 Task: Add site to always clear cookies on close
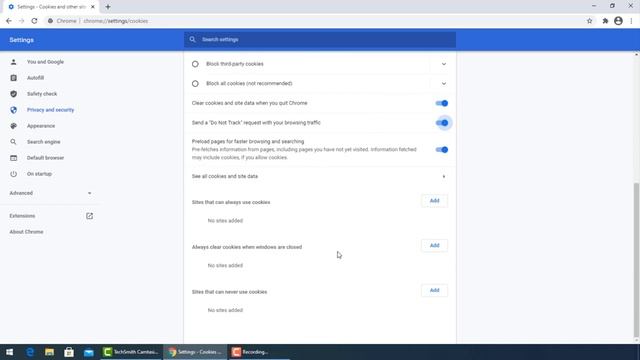[x=434, y=245]
